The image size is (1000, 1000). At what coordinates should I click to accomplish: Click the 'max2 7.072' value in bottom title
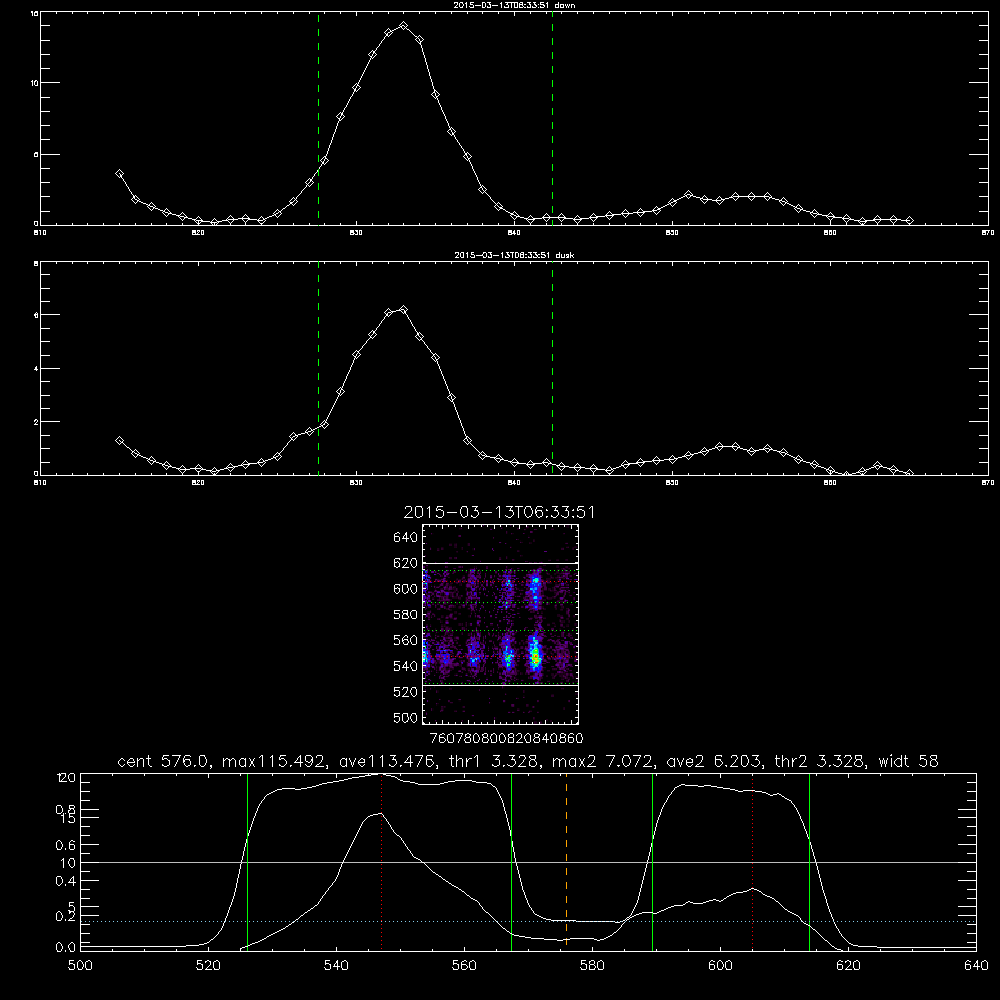click(x=602, y=761)
